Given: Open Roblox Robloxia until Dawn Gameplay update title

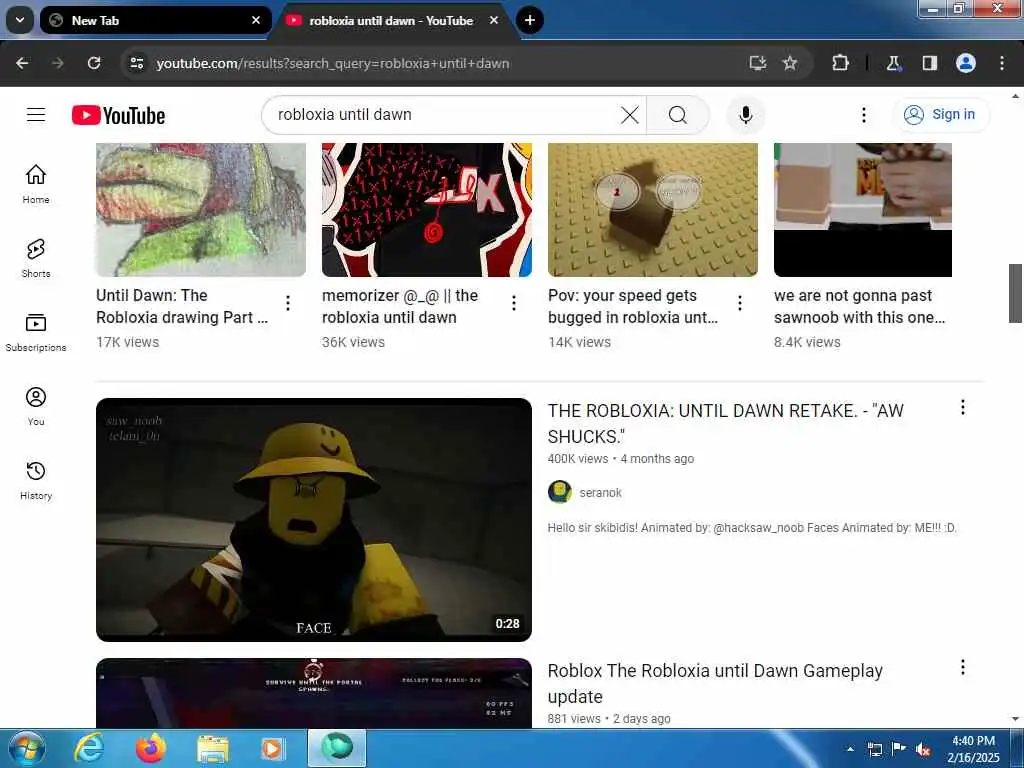Looking at the screenshot, I should point(715,683).
